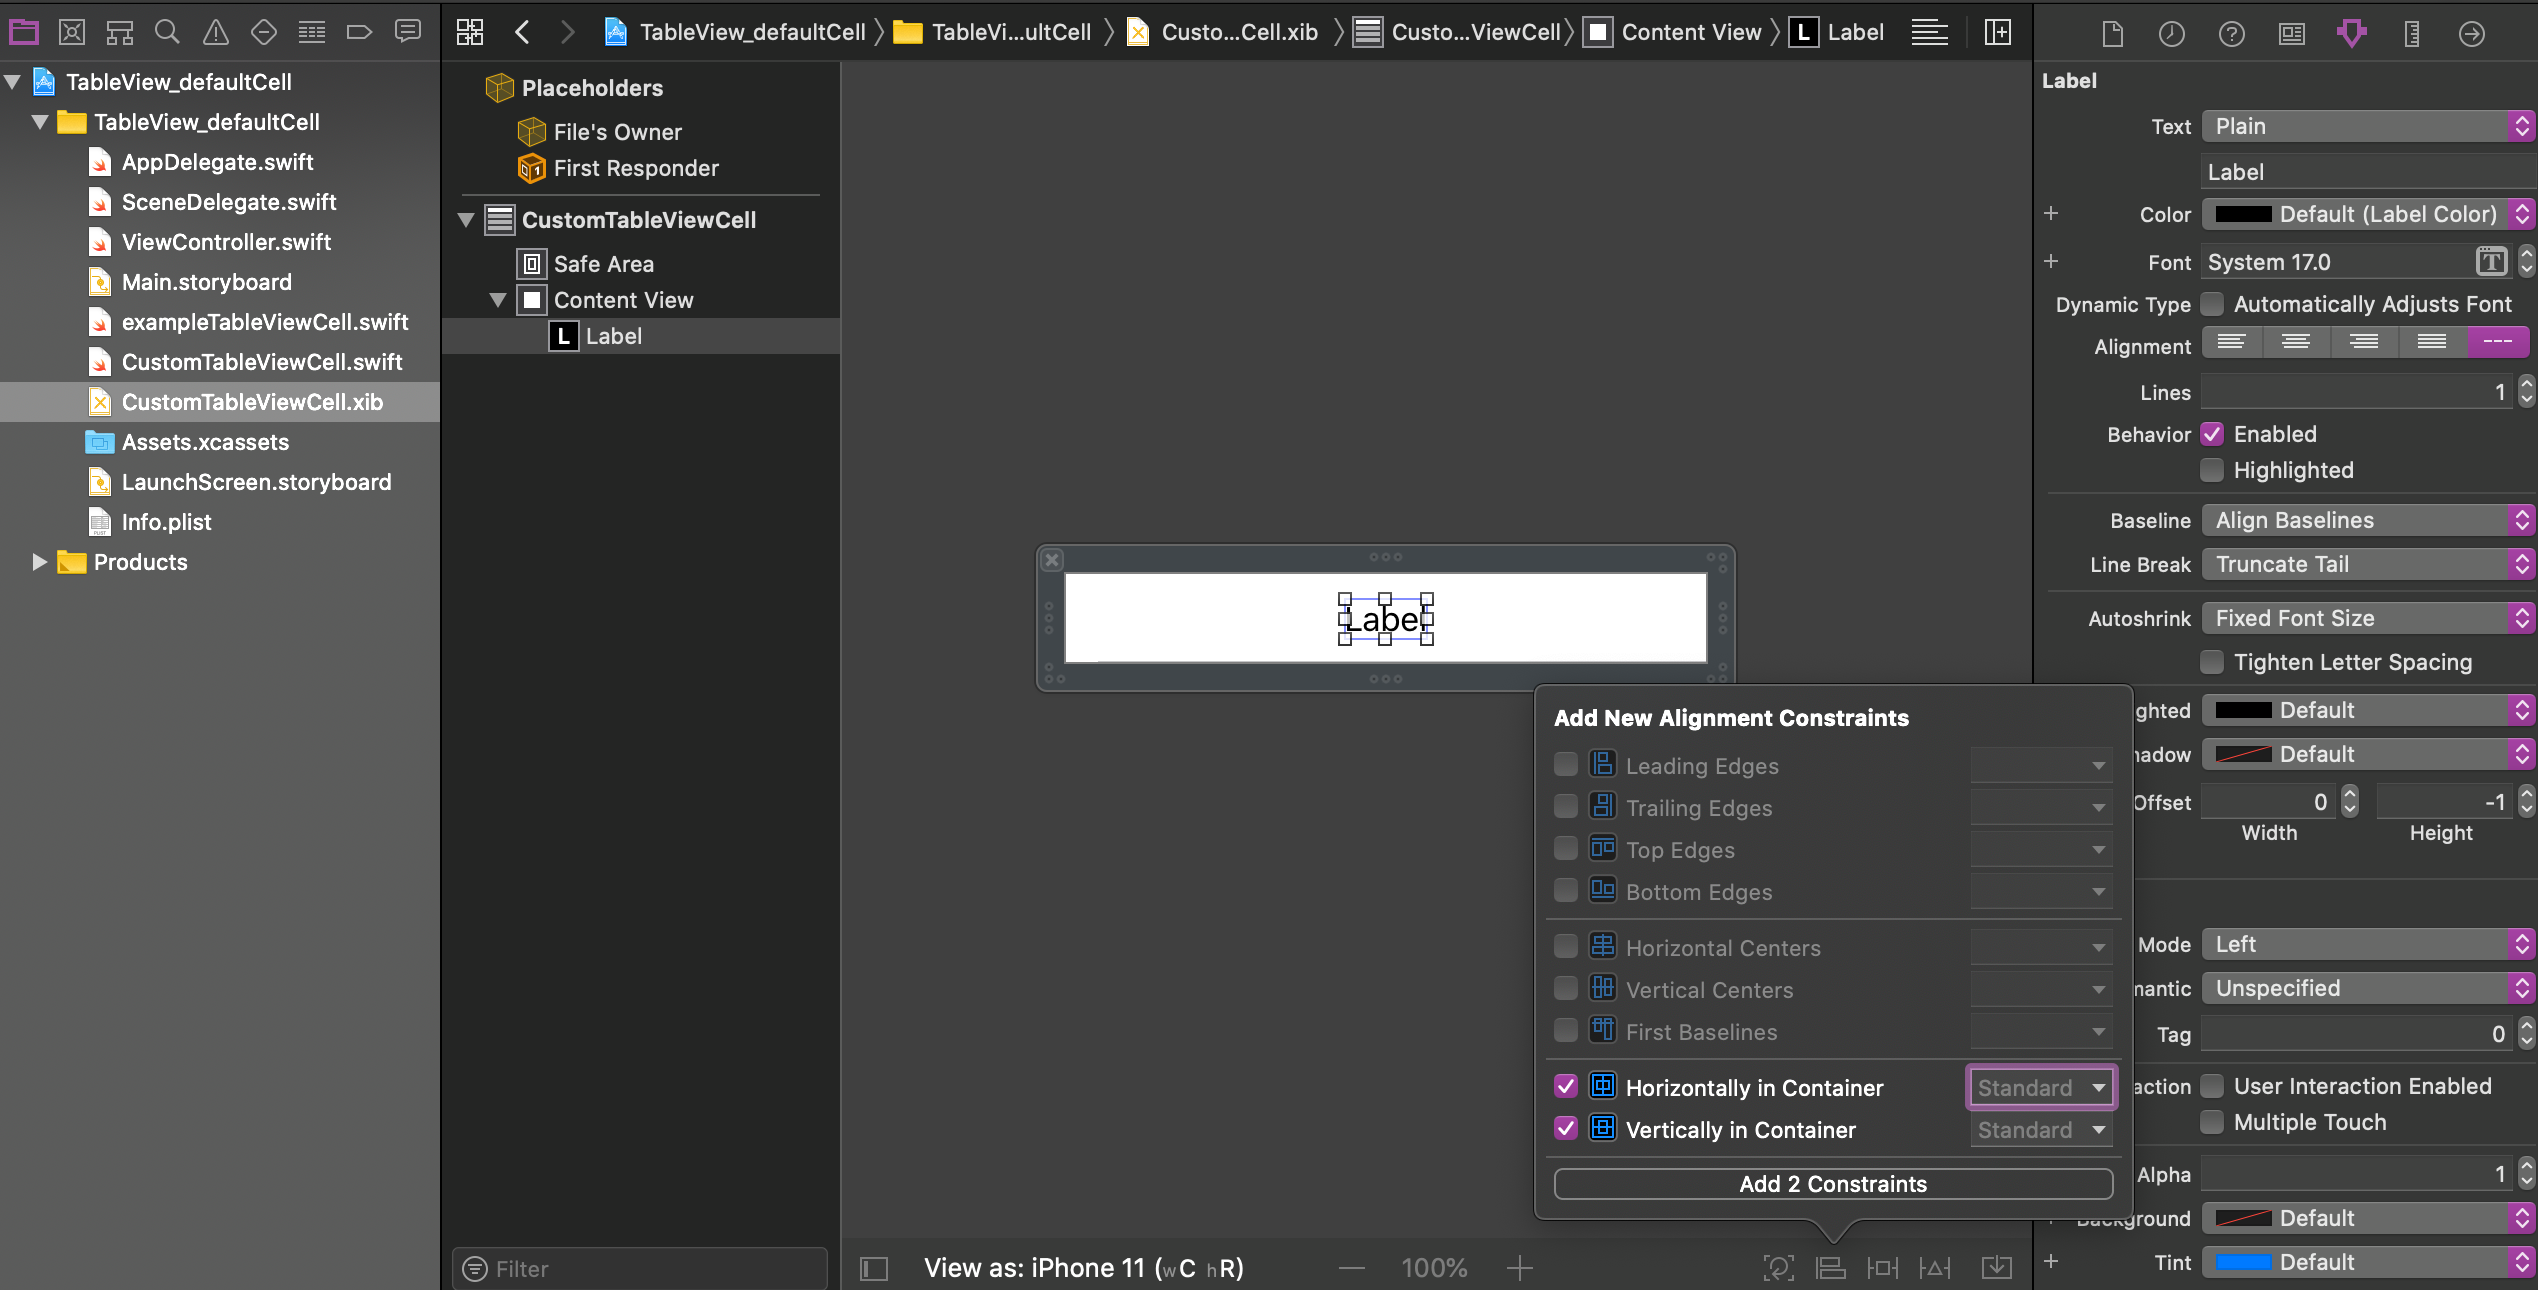Click the Add 2 Constraints button
This screenshot has width=2538, height=1290.
[x=1832, y=1183]
